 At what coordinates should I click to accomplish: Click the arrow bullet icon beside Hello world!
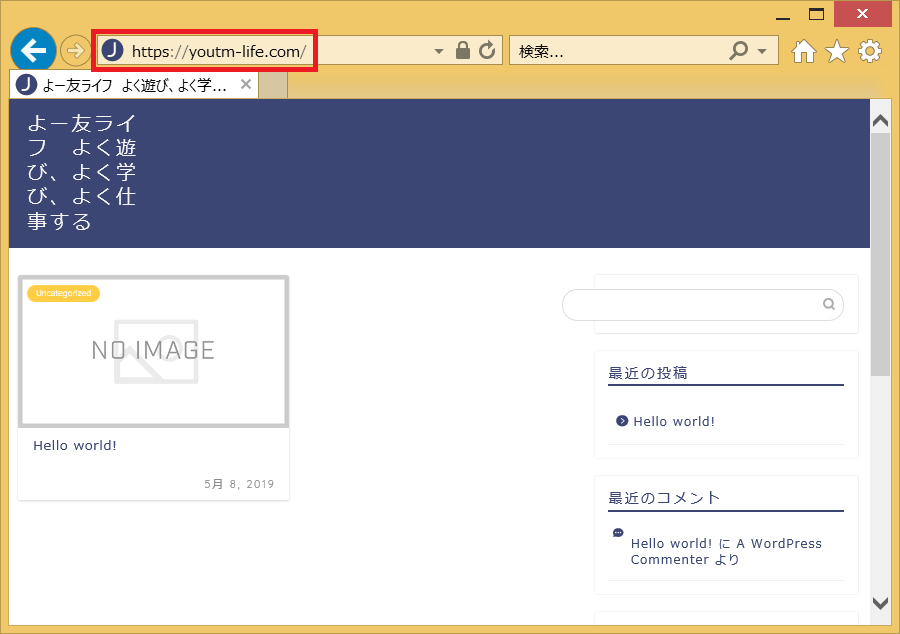(x=622, y=421)
